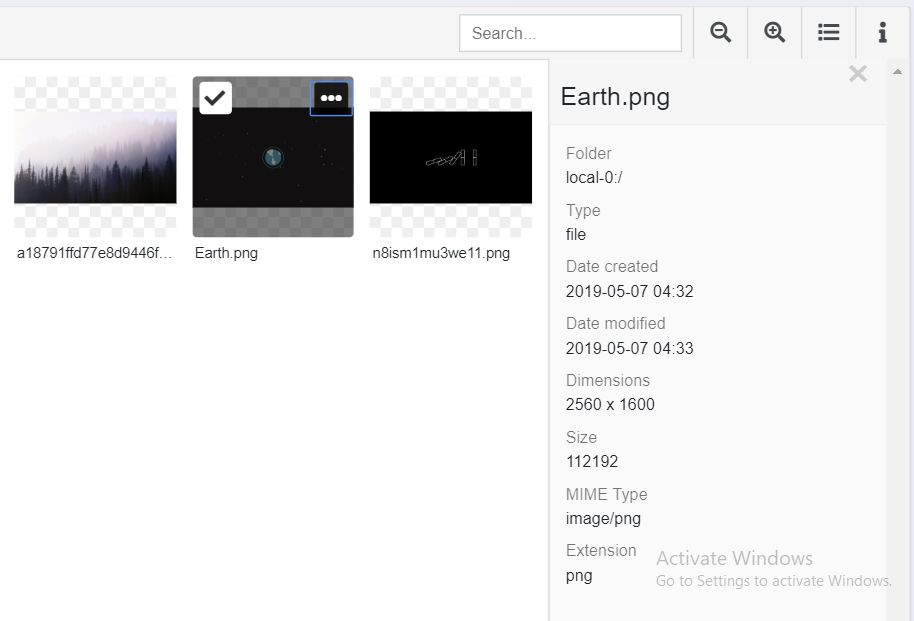Close the Earth.png details panel
Image resolution: width=914 pixels, height=621 pixels.
pyautogui.click(x=857, y=74)
